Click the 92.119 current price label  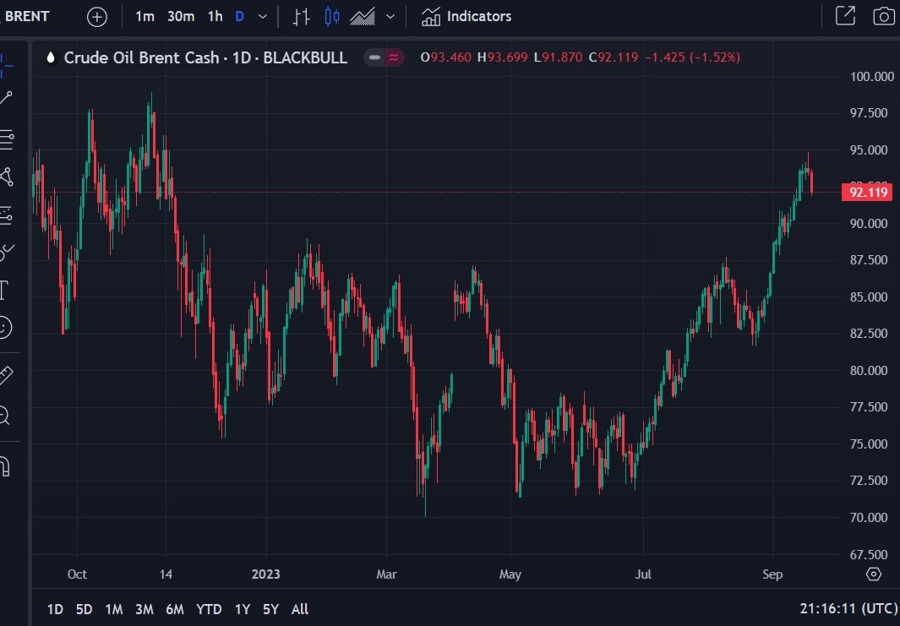867,192
